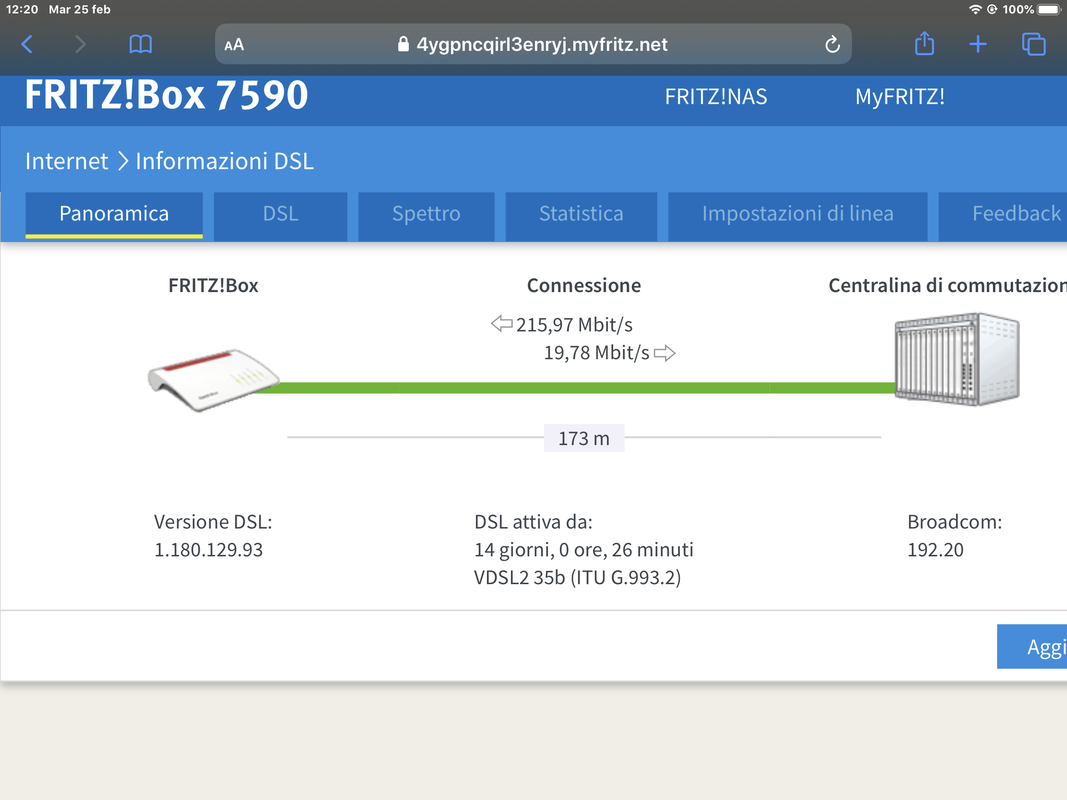Image resolution: width=1067 pixels, height=800 pixels.
Task: Tap the Wi-Fi status icon
Action: [975, 10]
